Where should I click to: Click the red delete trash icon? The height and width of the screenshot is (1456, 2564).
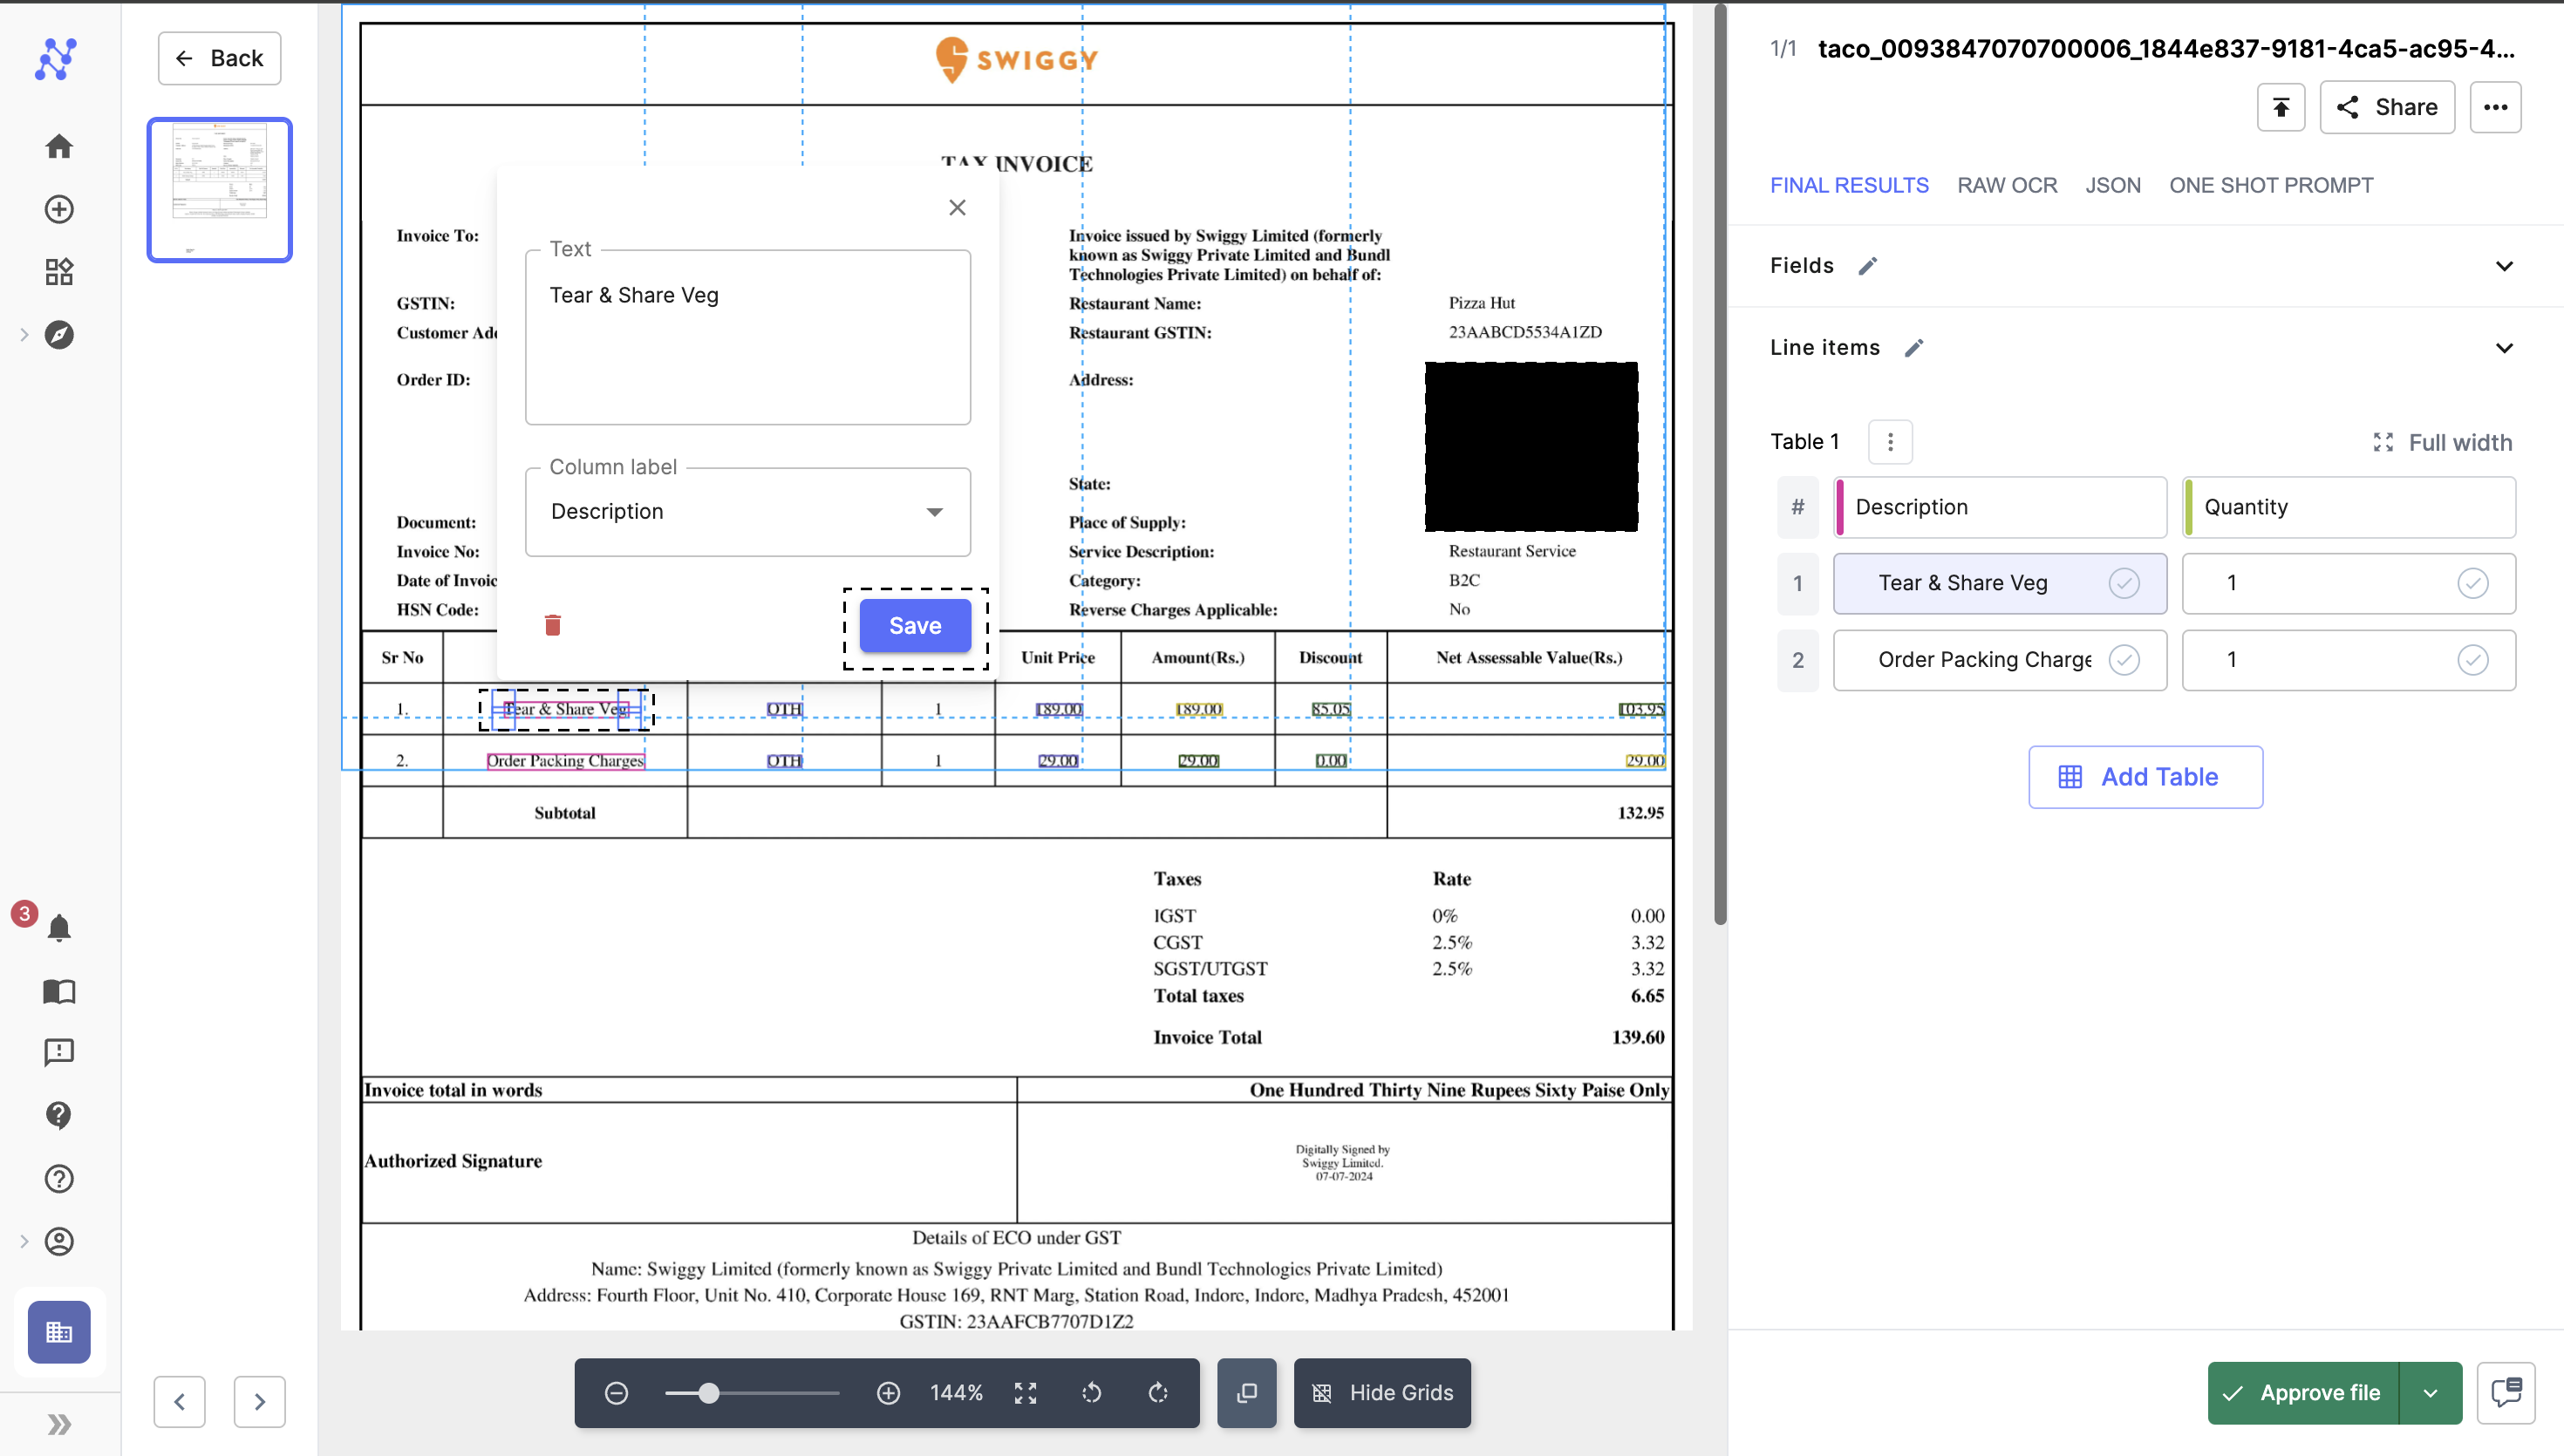tap(553, 625)
